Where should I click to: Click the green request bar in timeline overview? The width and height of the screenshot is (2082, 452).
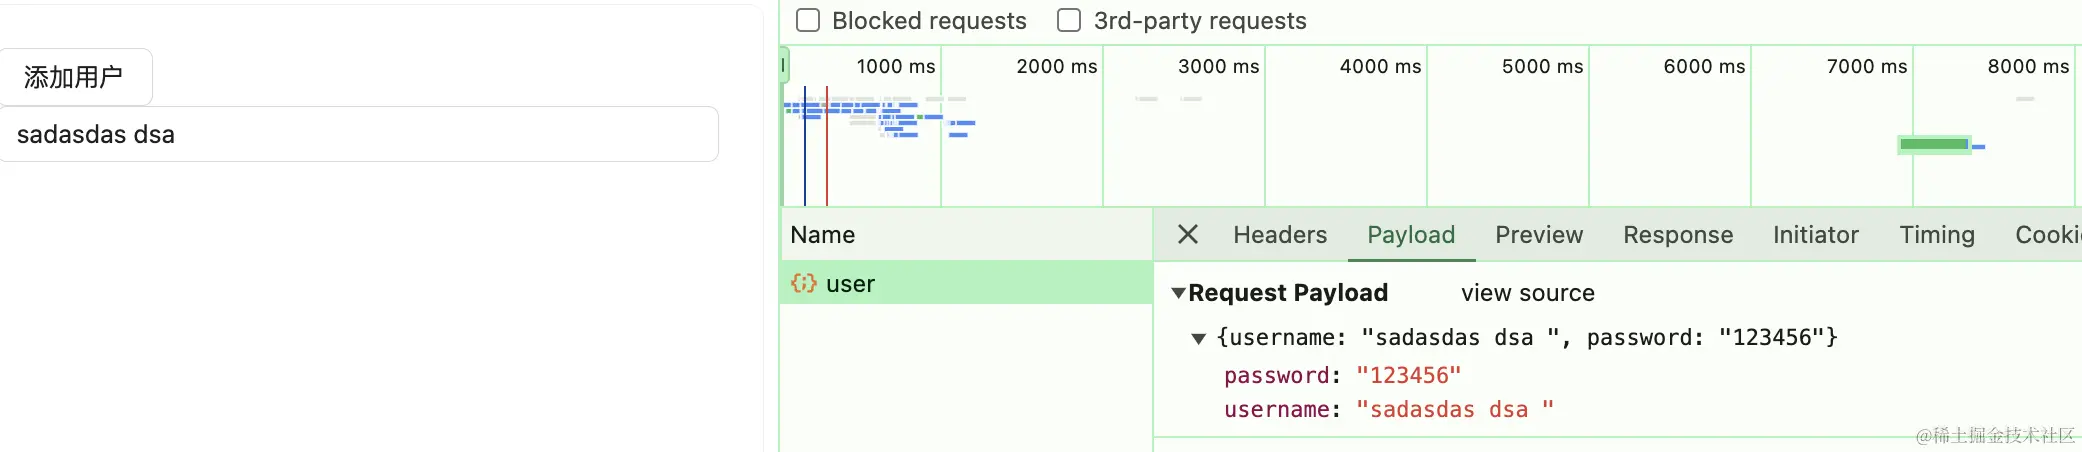1933,145
